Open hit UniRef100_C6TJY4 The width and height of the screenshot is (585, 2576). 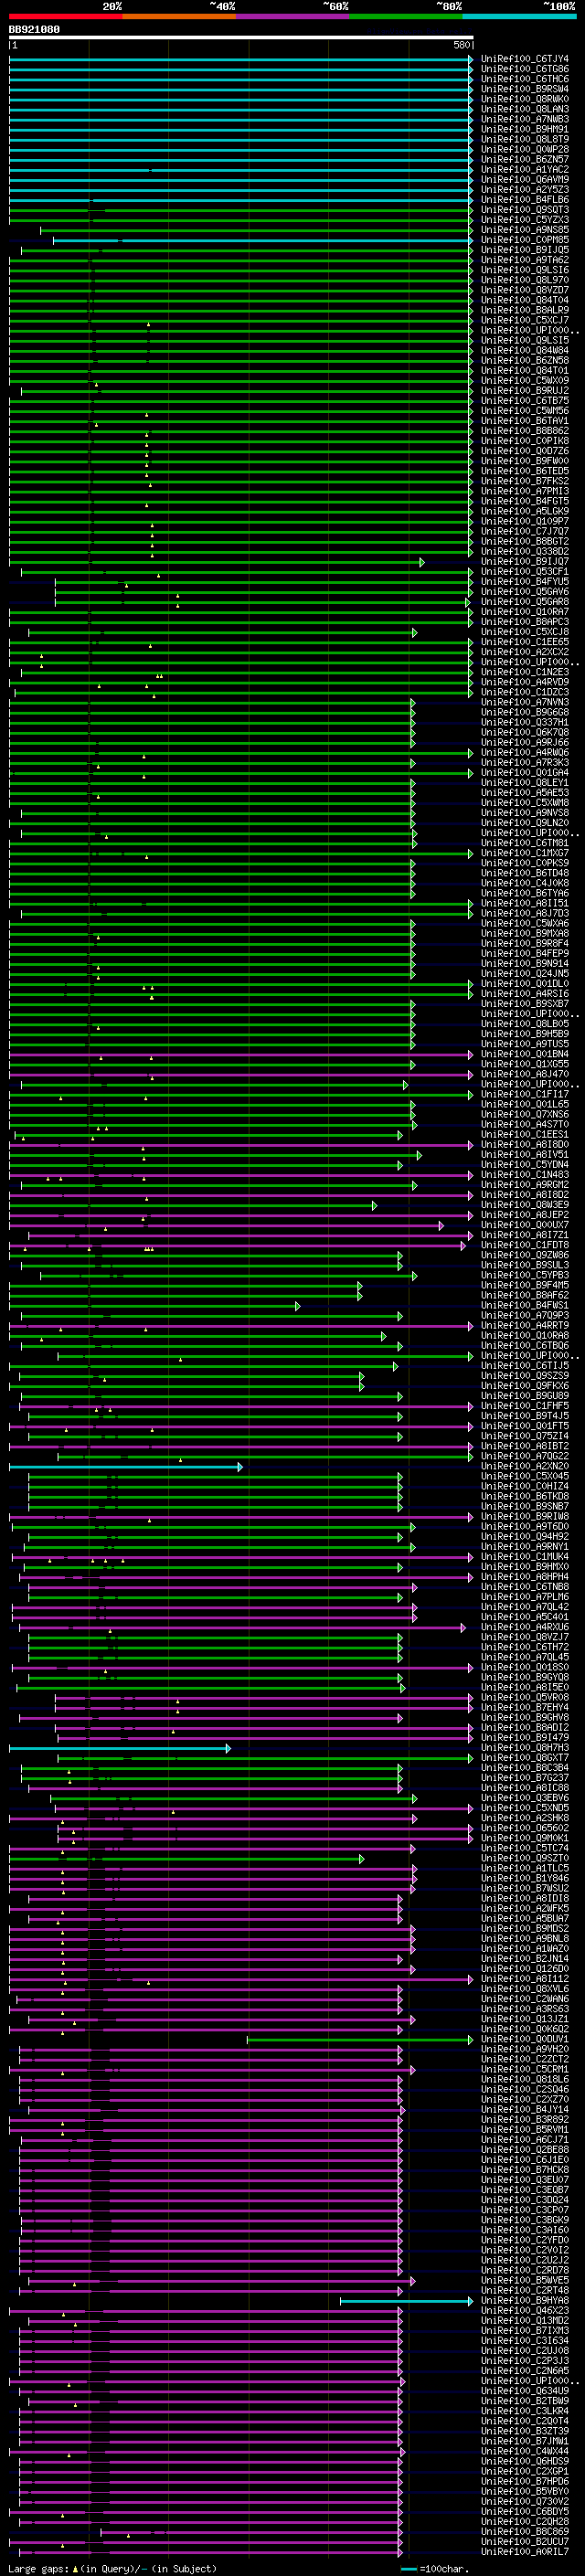pos(525,59)
